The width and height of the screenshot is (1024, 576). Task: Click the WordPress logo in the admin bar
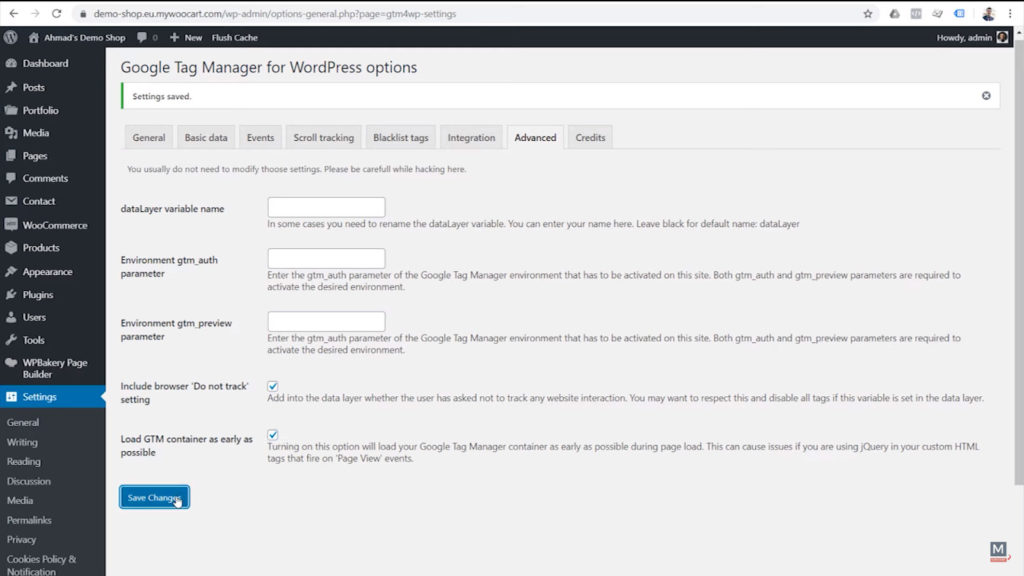pos(10,37)
